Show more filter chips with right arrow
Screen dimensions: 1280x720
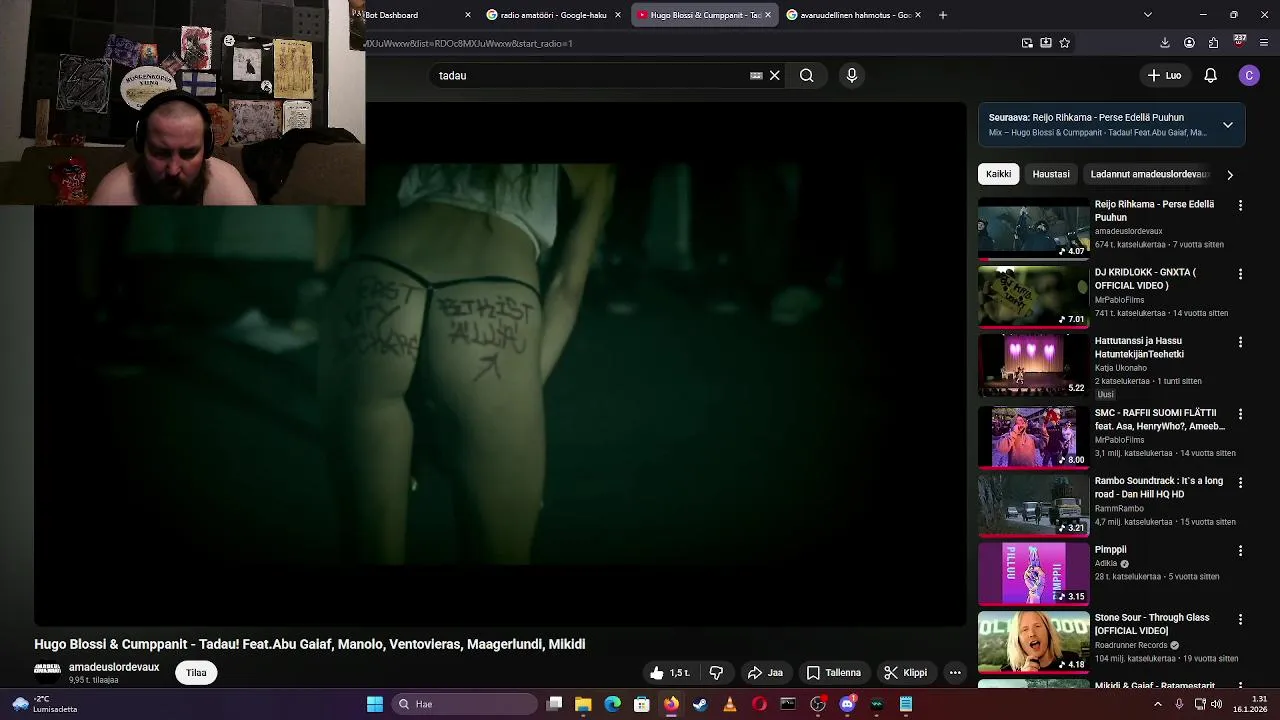(x=1229, y=175)
